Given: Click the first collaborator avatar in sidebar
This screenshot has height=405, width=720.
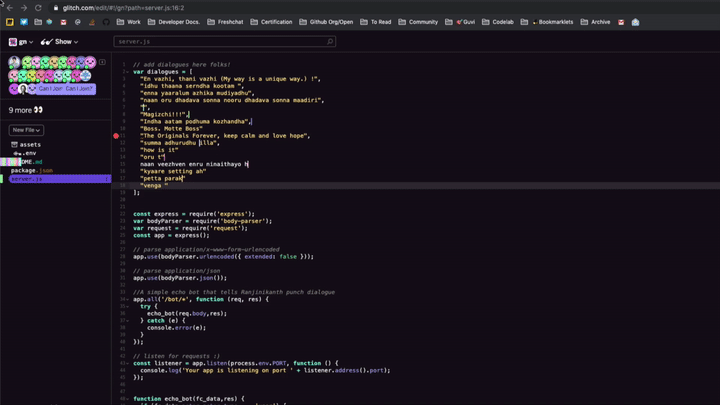Looking at the screenshot, I should tap(14, 62).
